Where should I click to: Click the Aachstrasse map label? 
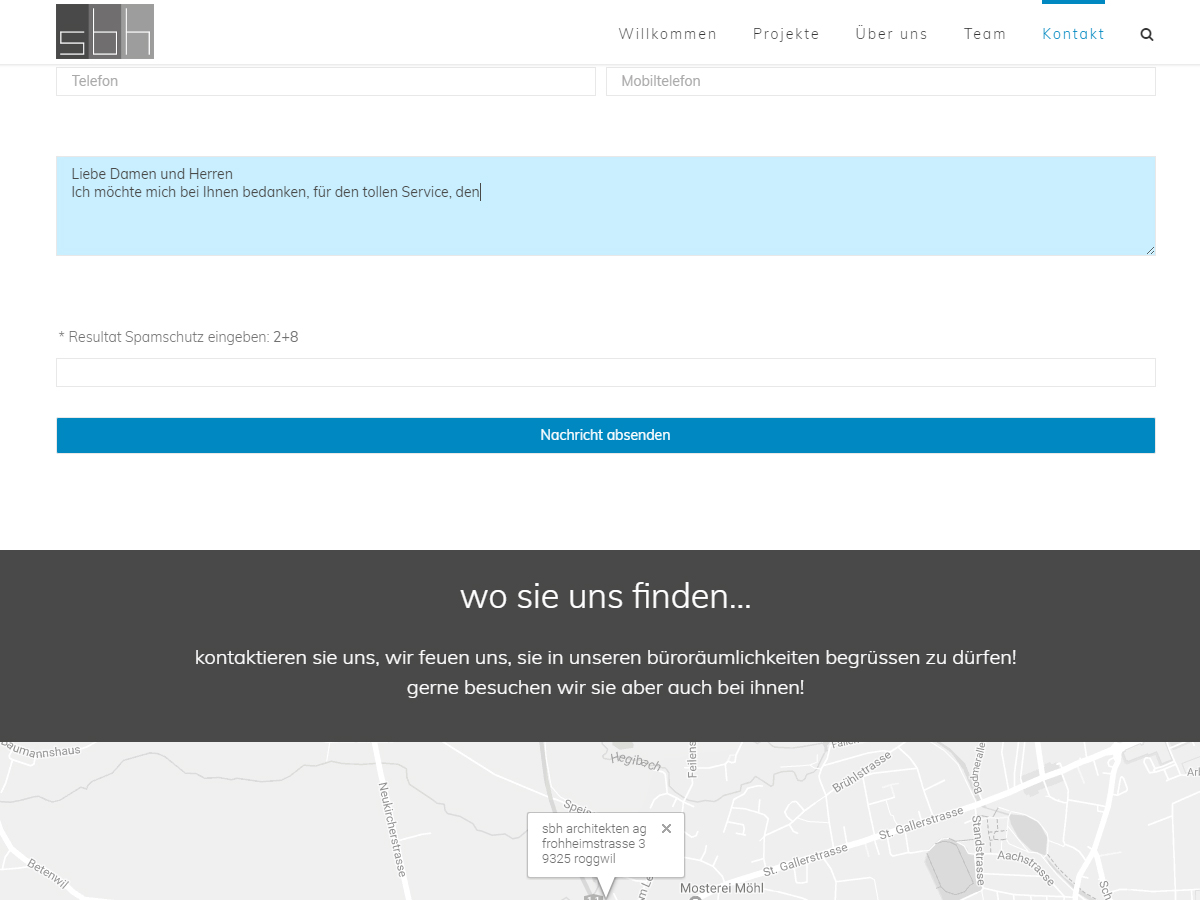[1026, 869]
